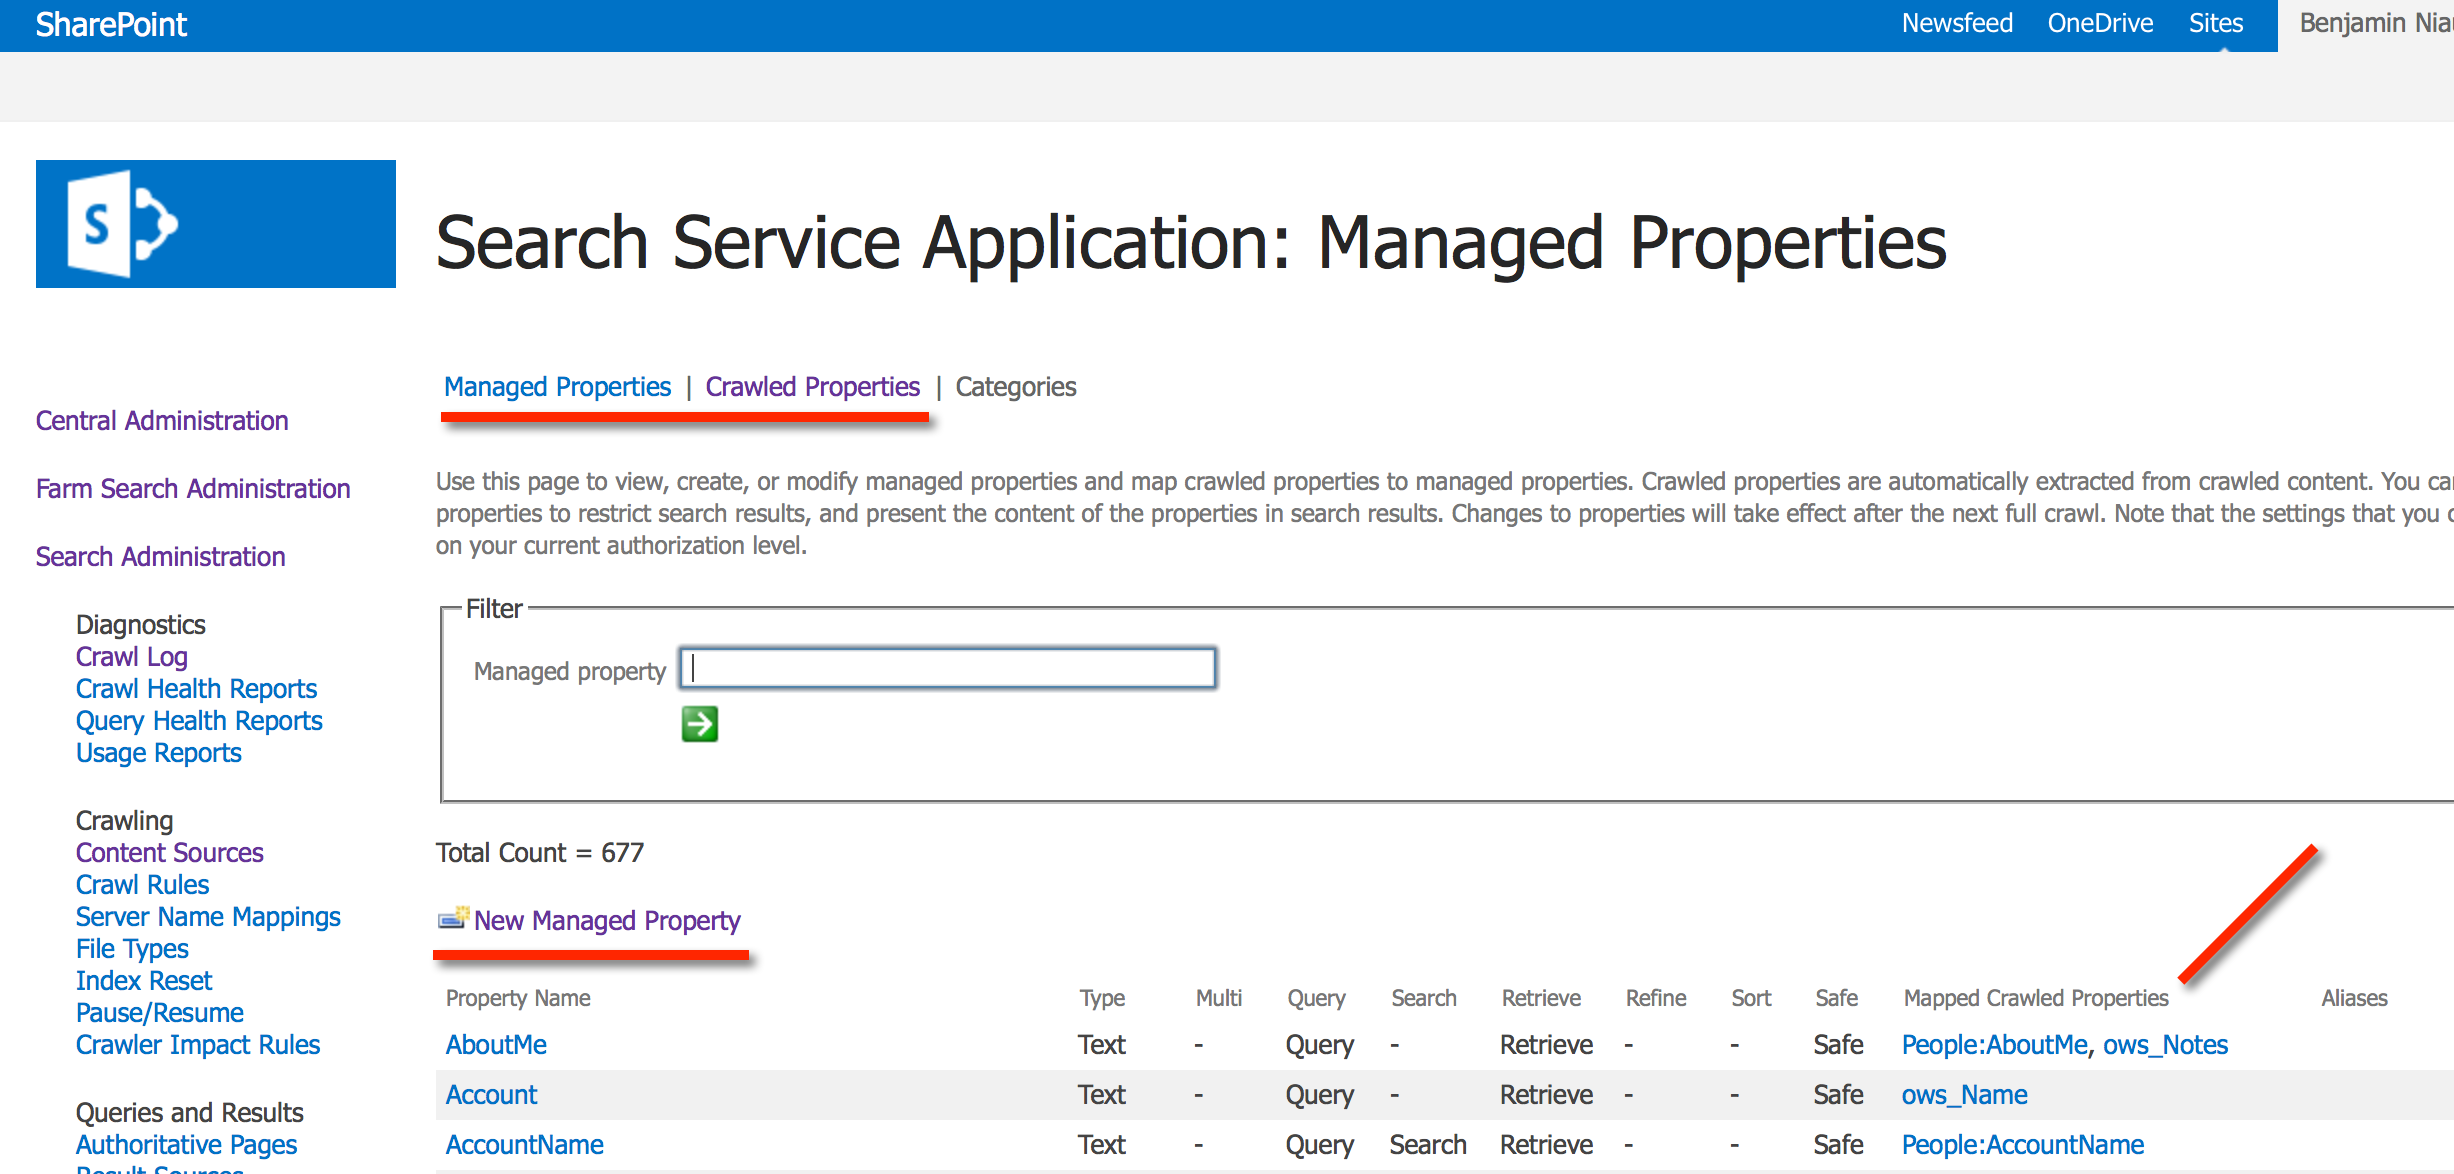This screenshot has height=1174, width=2454.
Task: Click the Property Name column header
Action: 518,998
